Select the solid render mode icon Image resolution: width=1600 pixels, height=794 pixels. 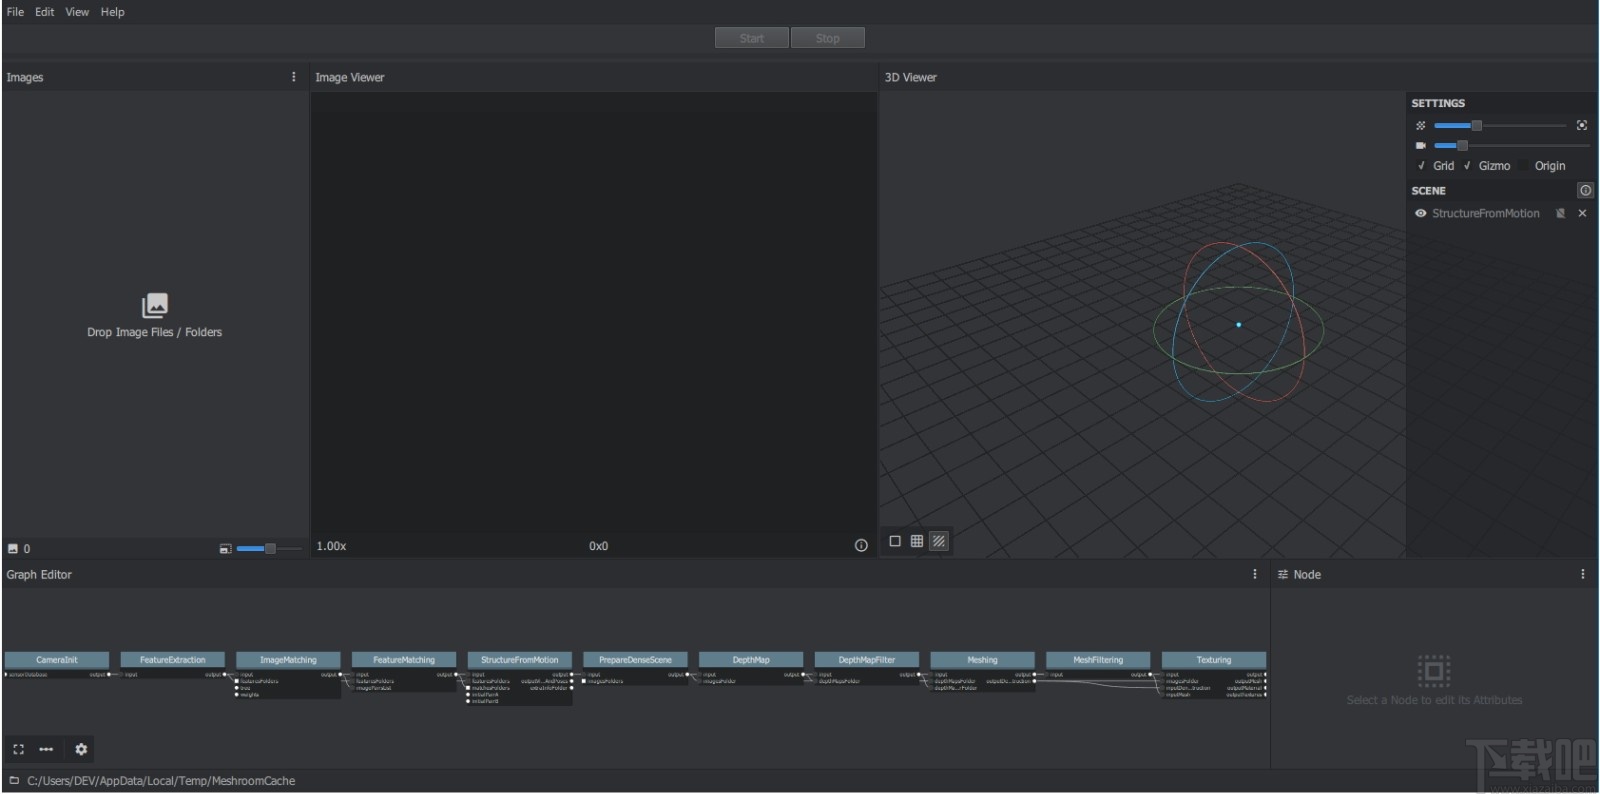tap(895, 541)
